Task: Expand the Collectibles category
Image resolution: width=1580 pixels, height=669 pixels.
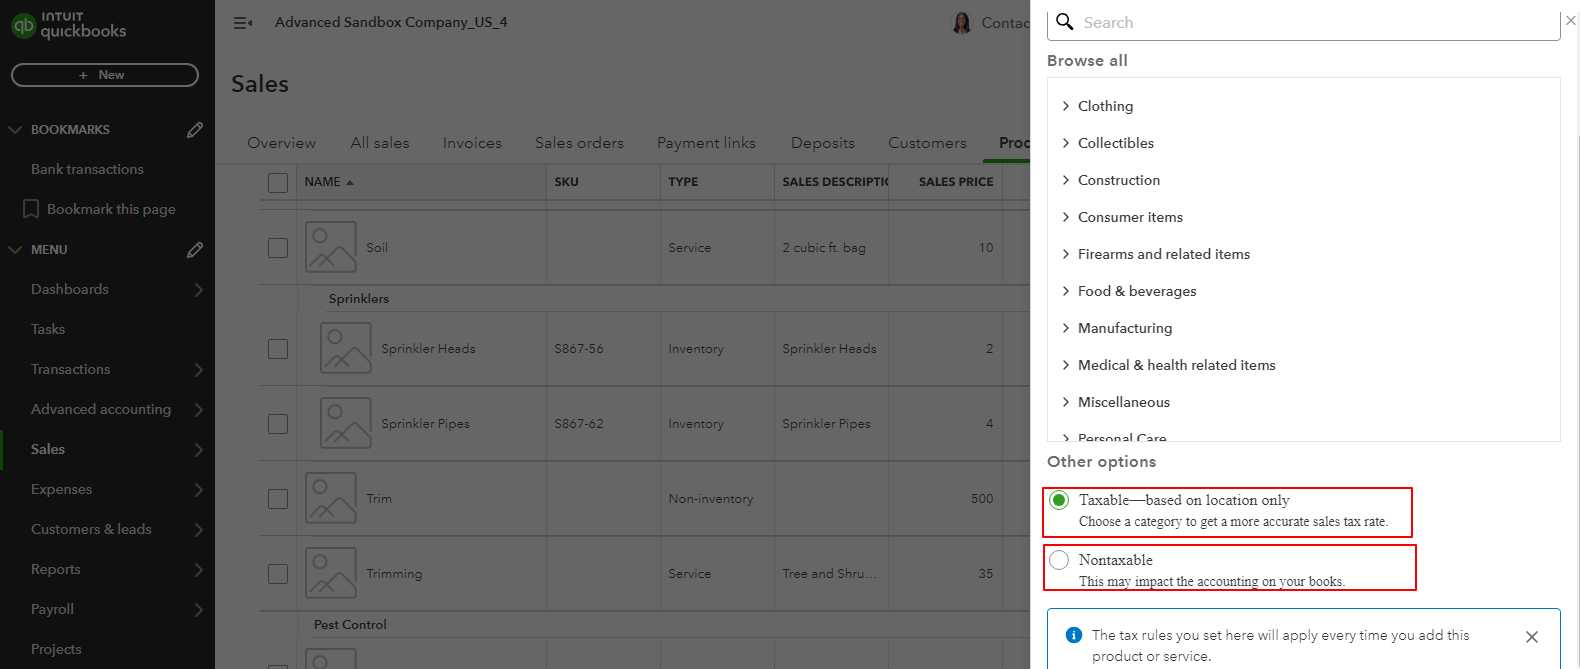Action: tap(1066, 143)
